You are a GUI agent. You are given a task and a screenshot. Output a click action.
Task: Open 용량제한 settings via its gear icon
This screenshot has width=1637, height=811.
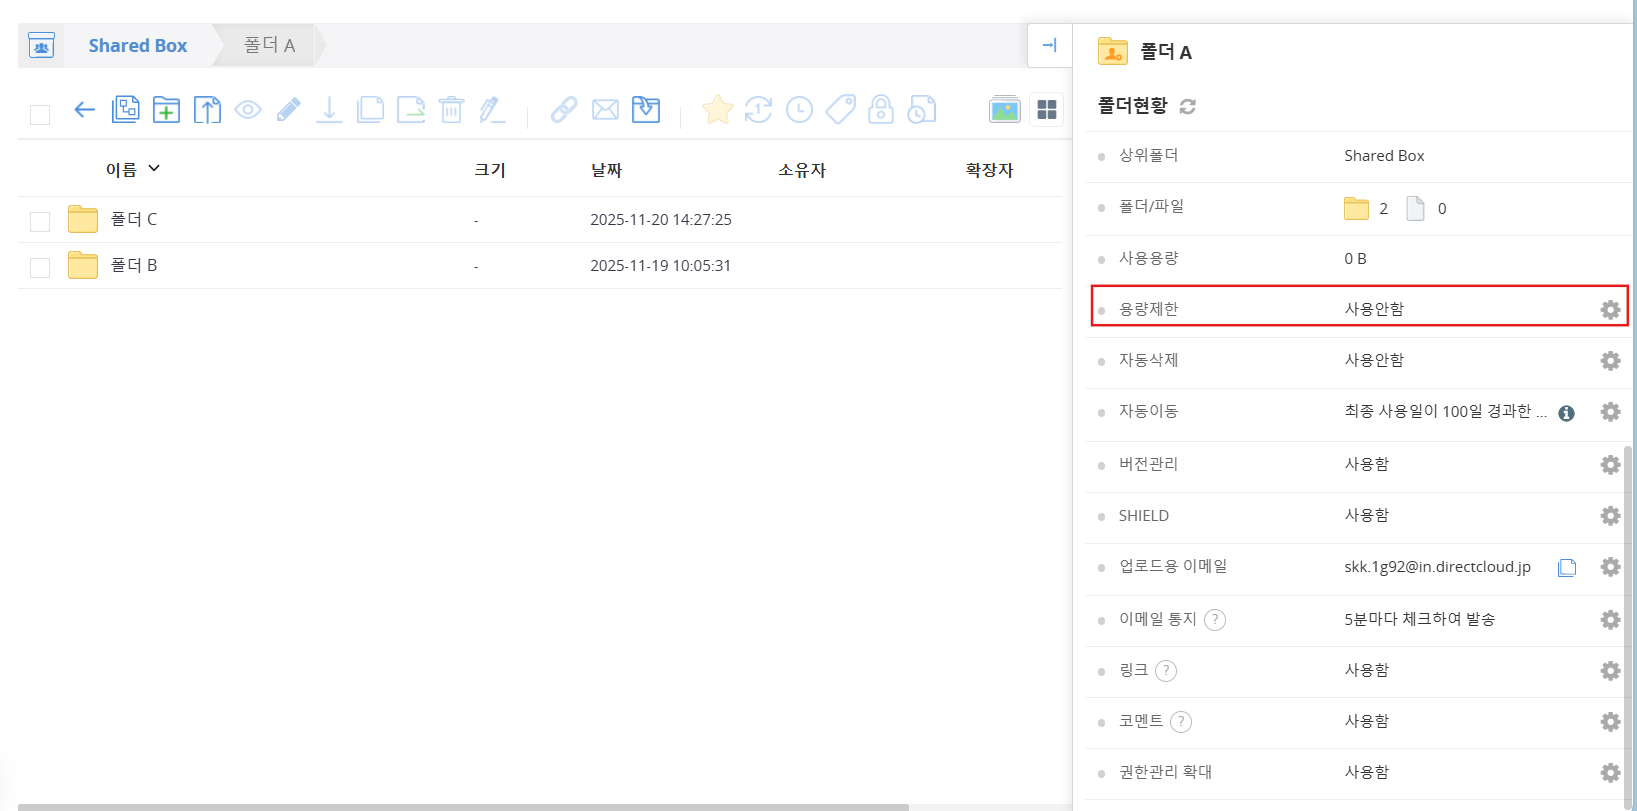1609,310
